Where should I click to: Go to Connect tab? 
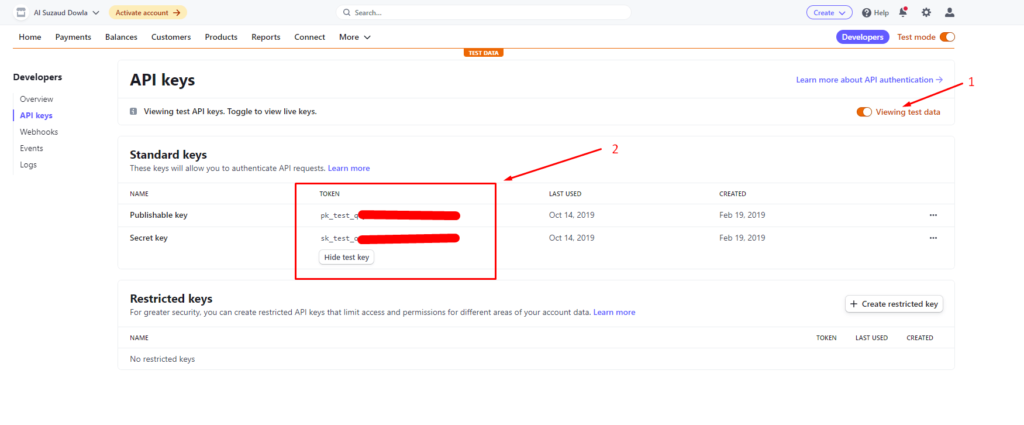[x=310, y=37]
